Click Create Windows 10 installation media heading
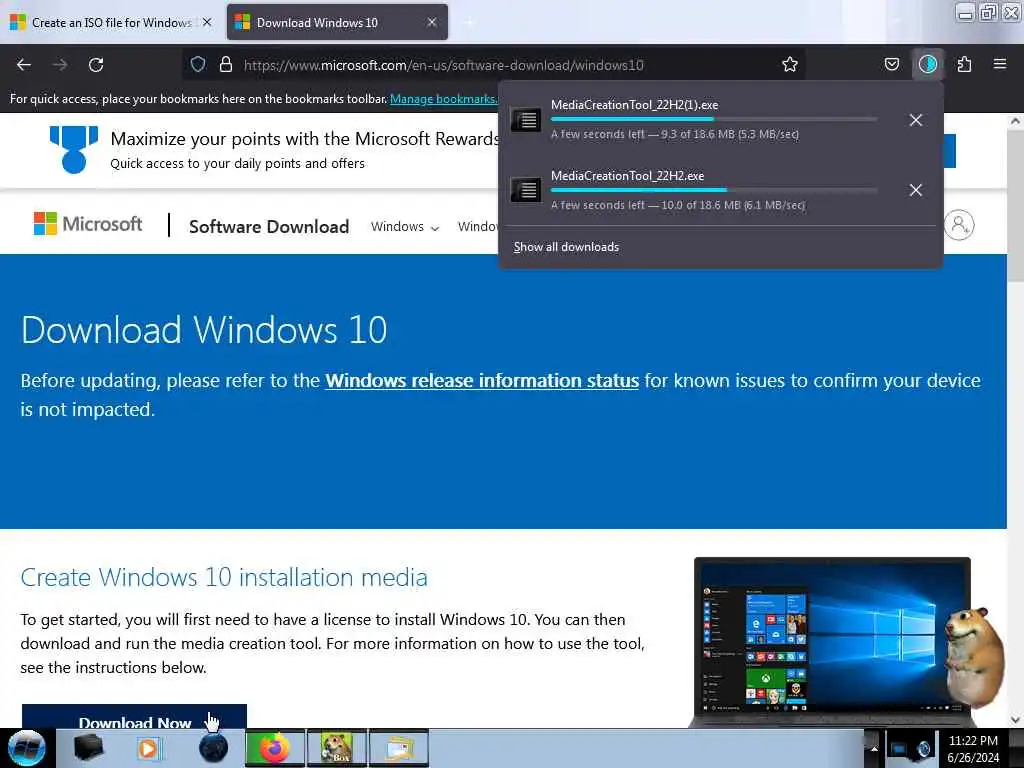Screen dimensions: 1024x768 (224, 577)
